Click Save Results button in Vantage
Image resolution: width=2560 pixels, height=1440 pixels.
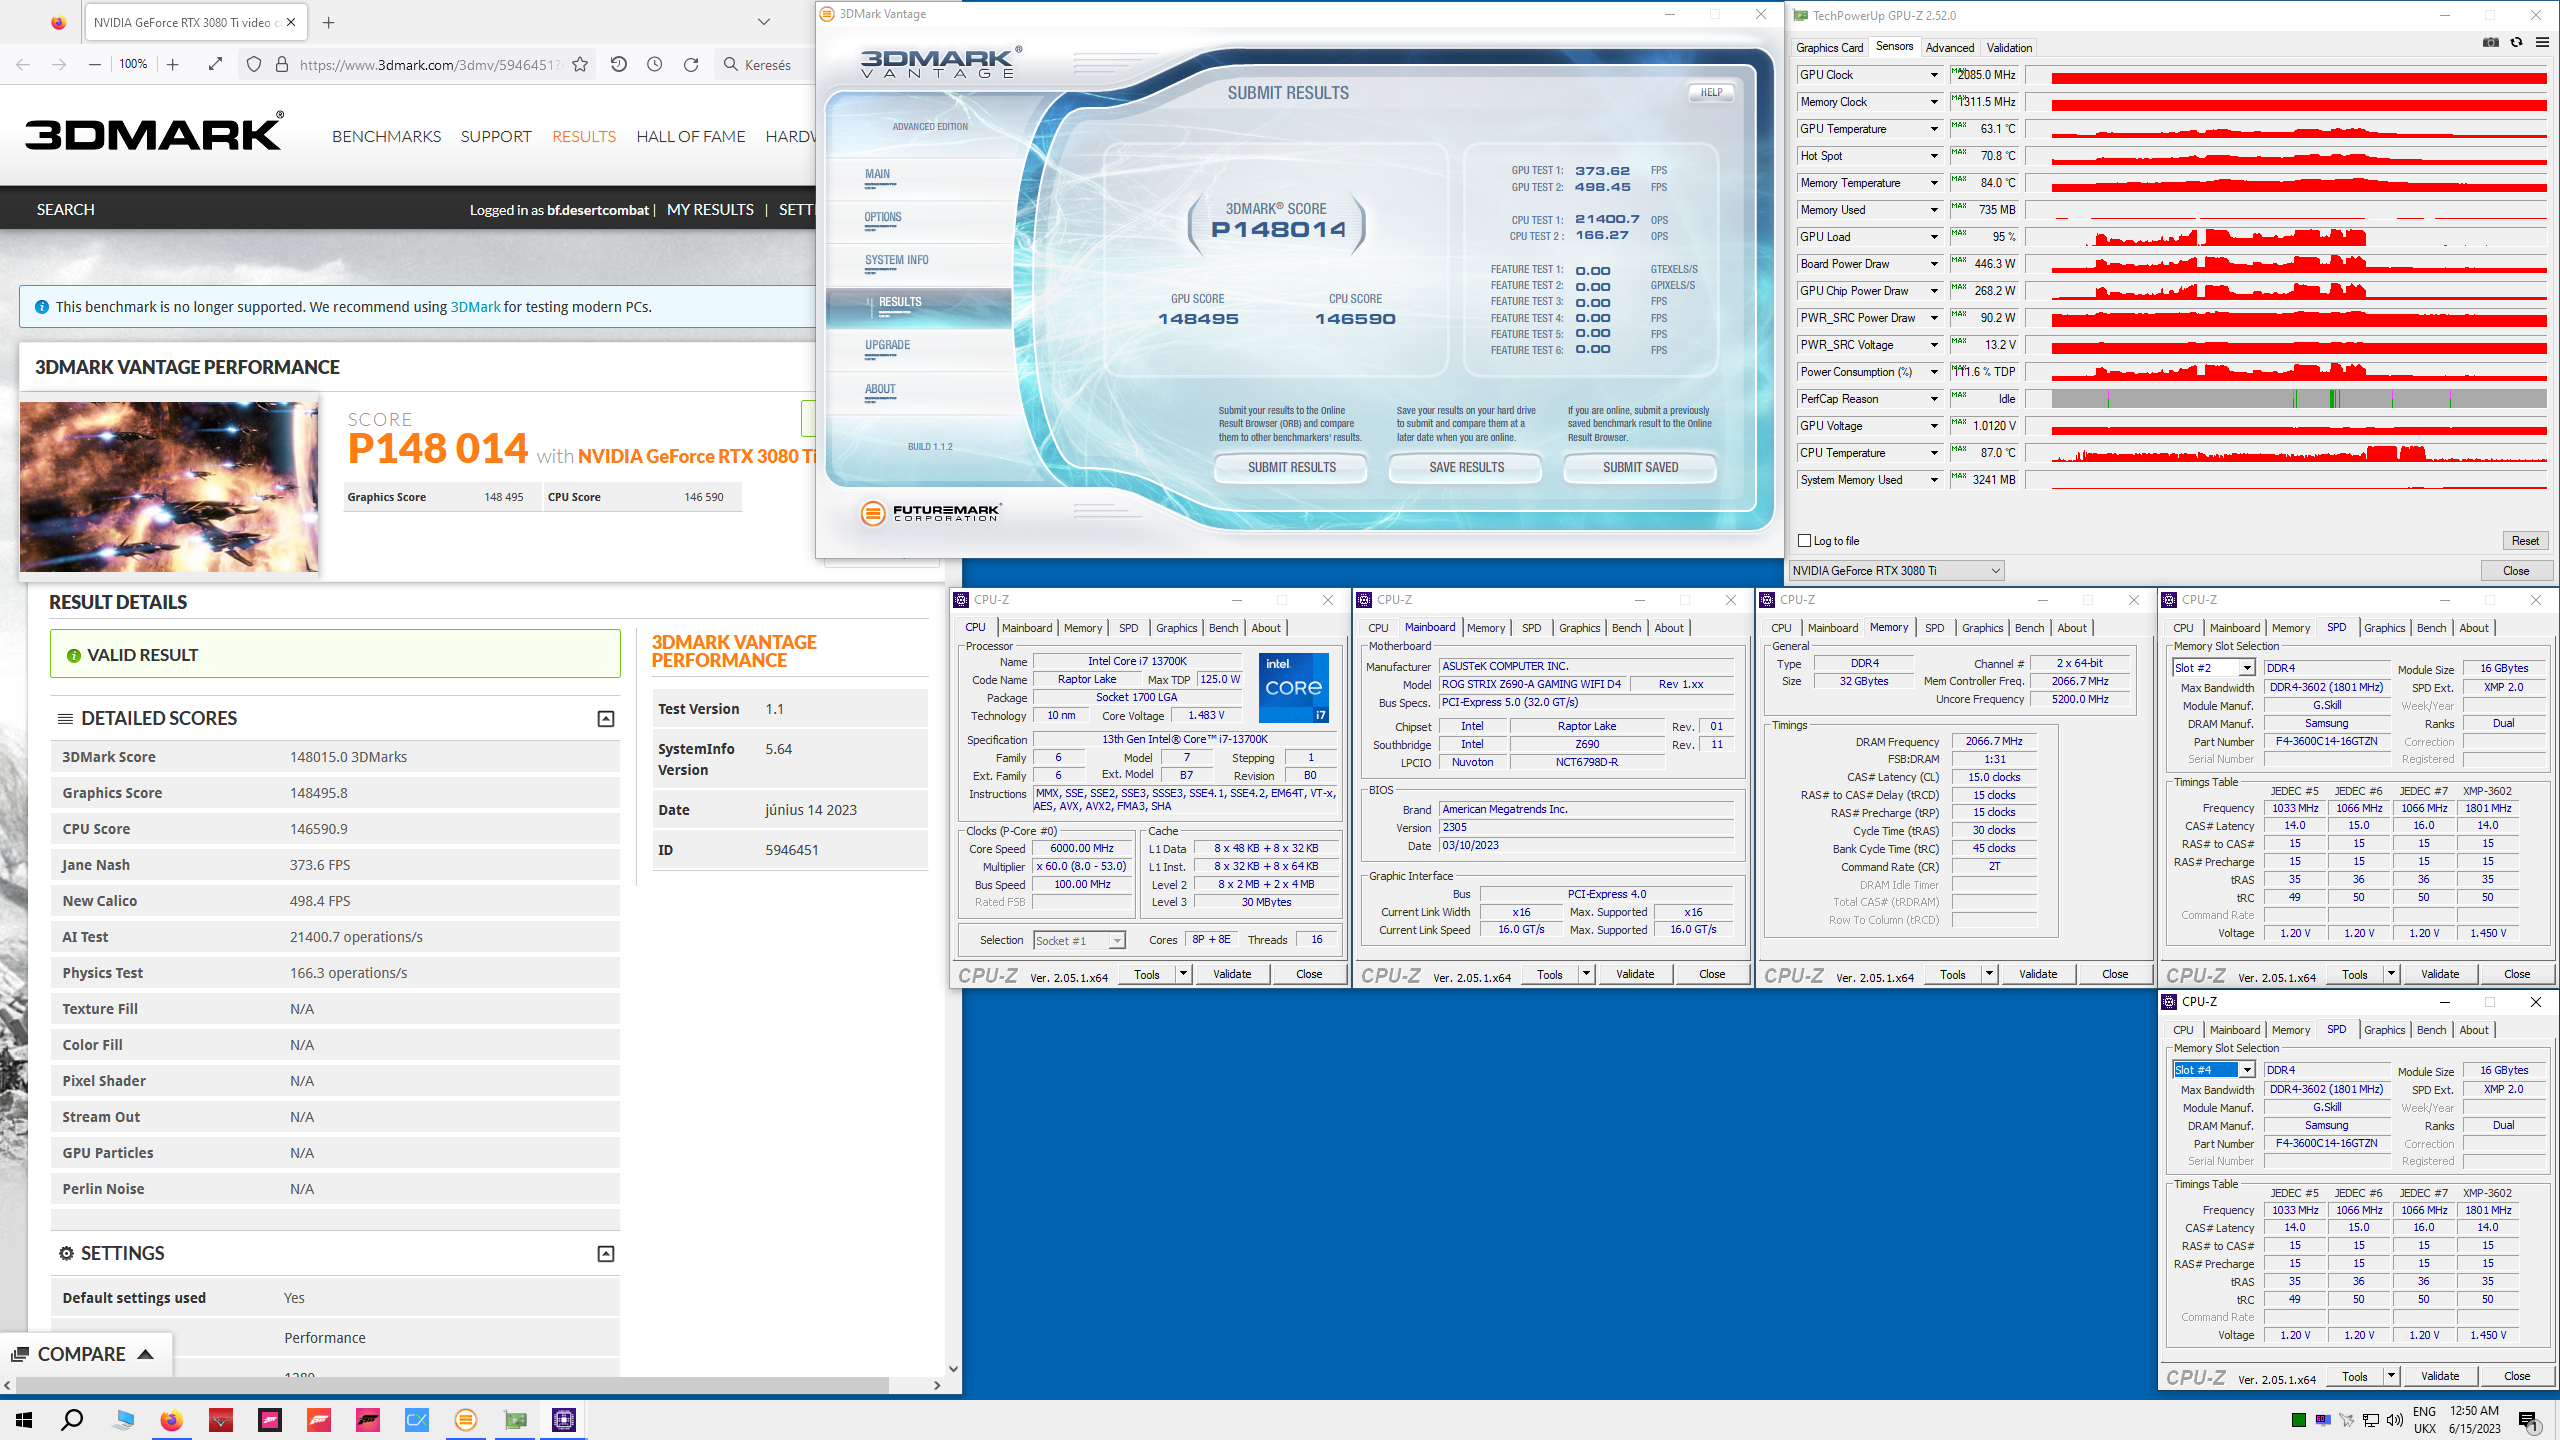(1466, 467)
